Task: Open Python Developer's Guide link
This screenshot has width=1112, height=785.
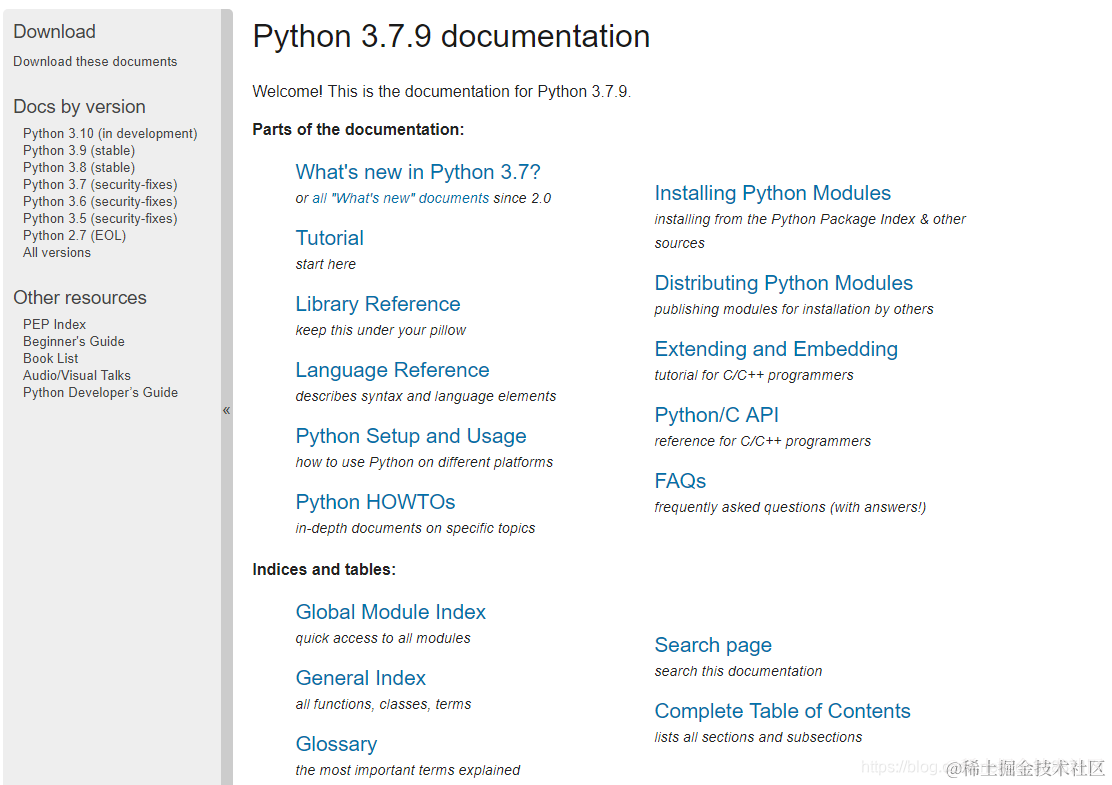Action: point(100,392)
